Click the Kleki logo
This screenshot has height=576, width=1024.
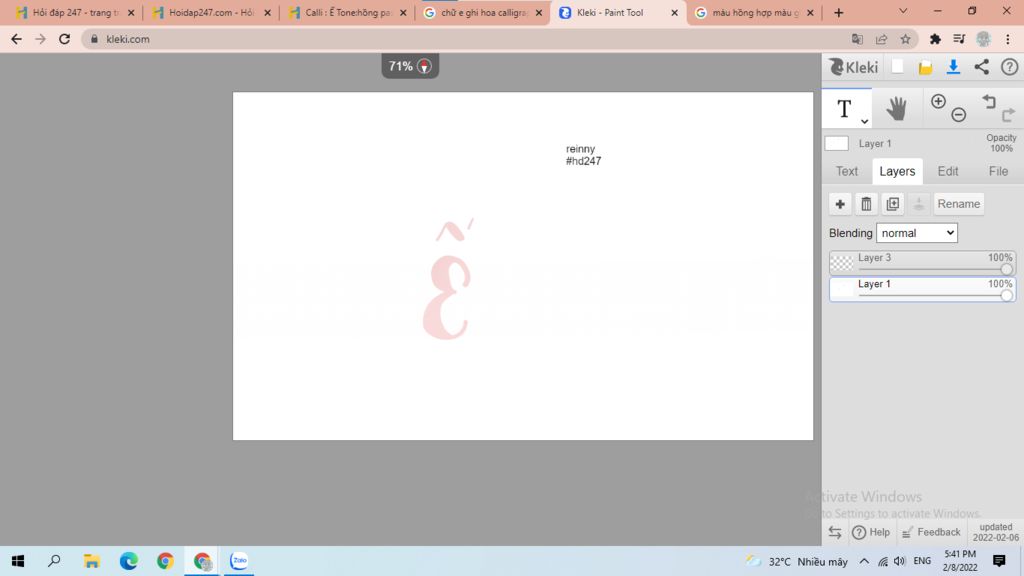pyautogui.click(x=853, y=67)
